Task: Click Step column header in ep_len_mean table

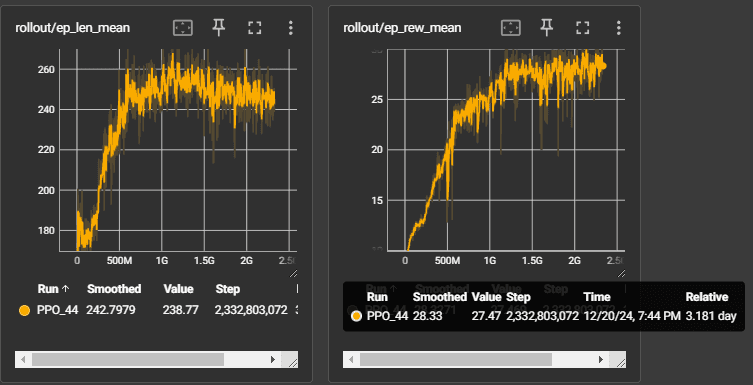Action: pyautogui.click(x=228, y=289)
